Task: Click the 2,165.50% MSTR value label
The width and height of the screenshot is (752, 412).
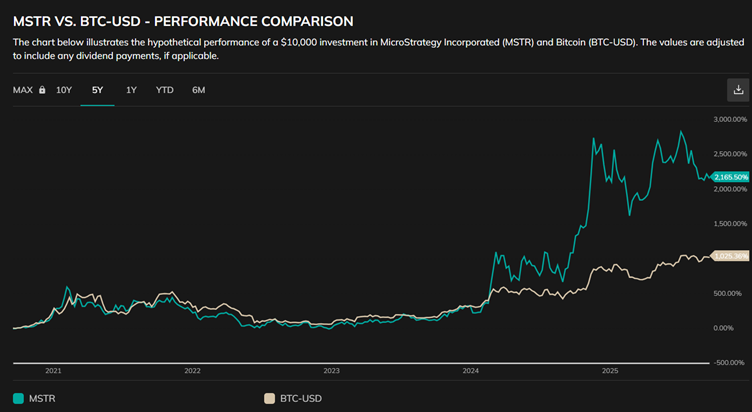Action: click(x=730, y=177)
